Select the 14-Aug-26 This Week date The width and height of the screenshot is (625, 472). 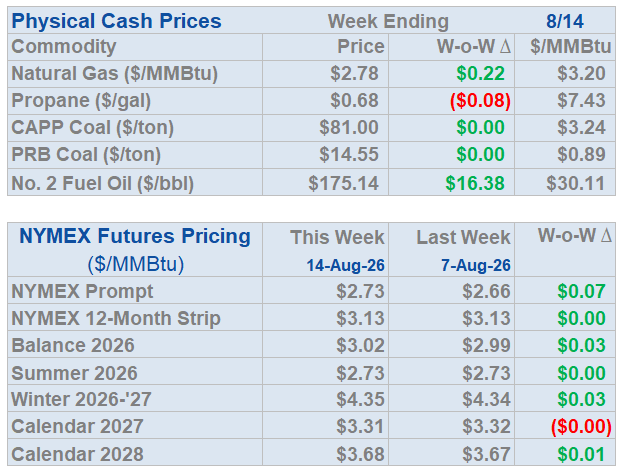(346, 266)
